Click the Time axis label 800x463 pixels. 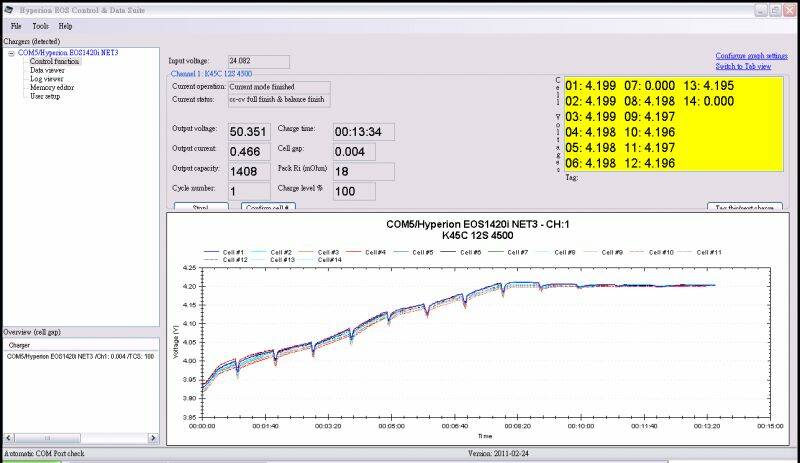point(485,436)
